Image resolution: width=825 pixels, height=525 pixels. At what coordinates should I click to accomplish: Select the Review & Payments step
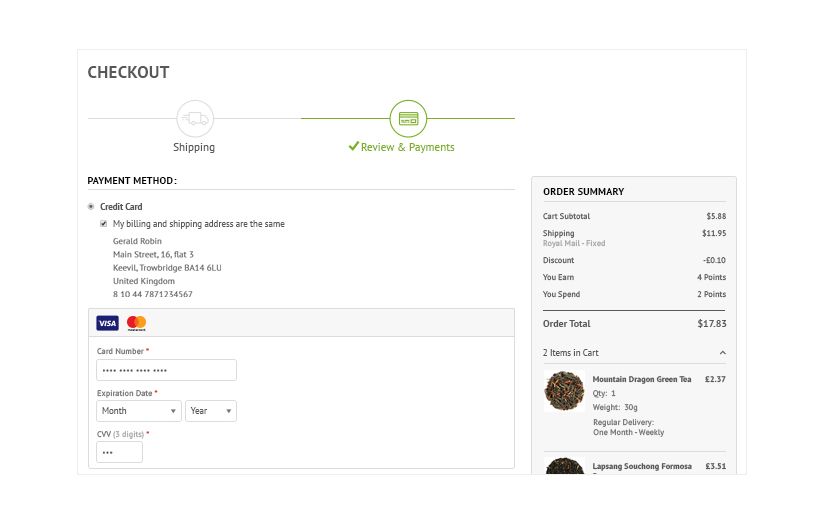407,147
